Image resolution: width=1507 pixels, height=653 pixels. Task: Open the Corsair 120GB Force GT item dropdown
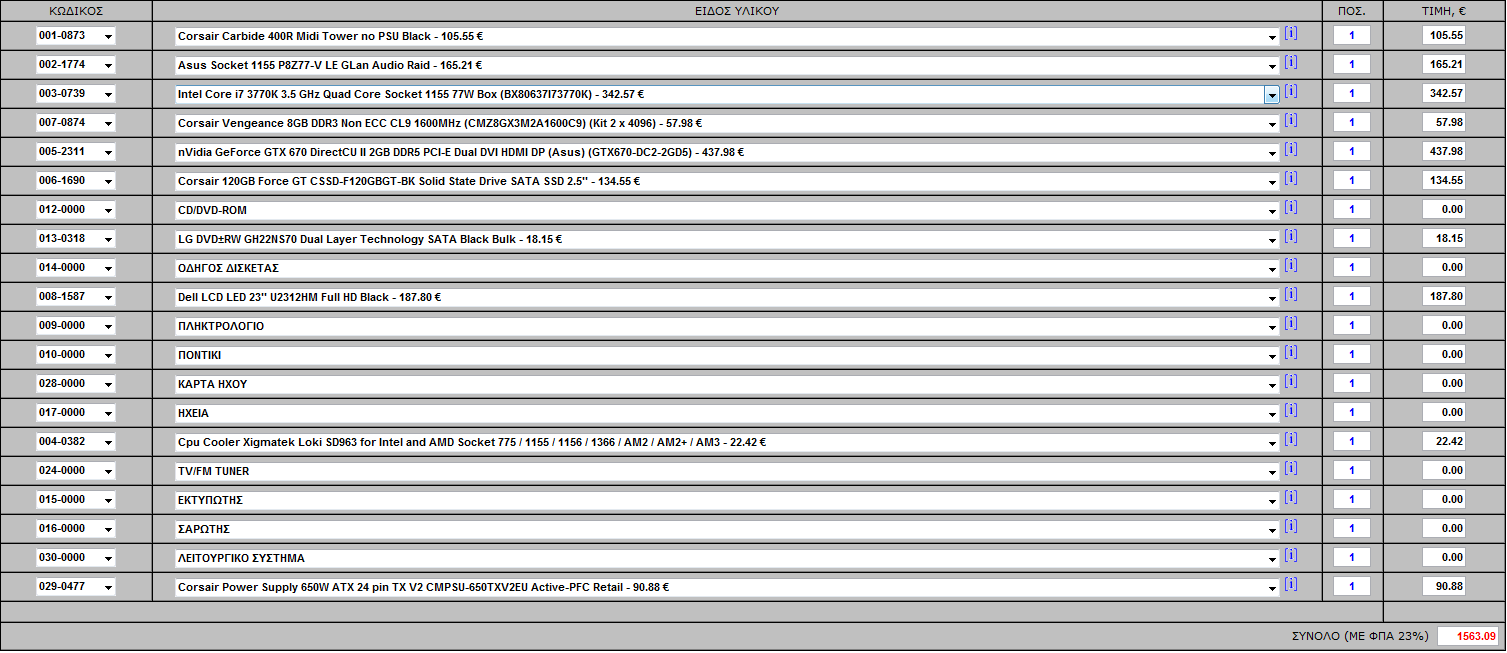728,181
